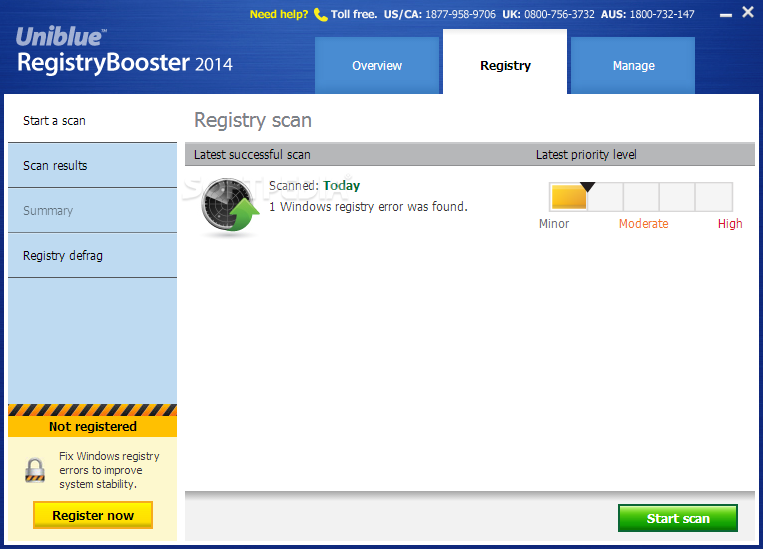763x549 pixels.
Task: Click the radar scan icon
Action: [231, 205]
